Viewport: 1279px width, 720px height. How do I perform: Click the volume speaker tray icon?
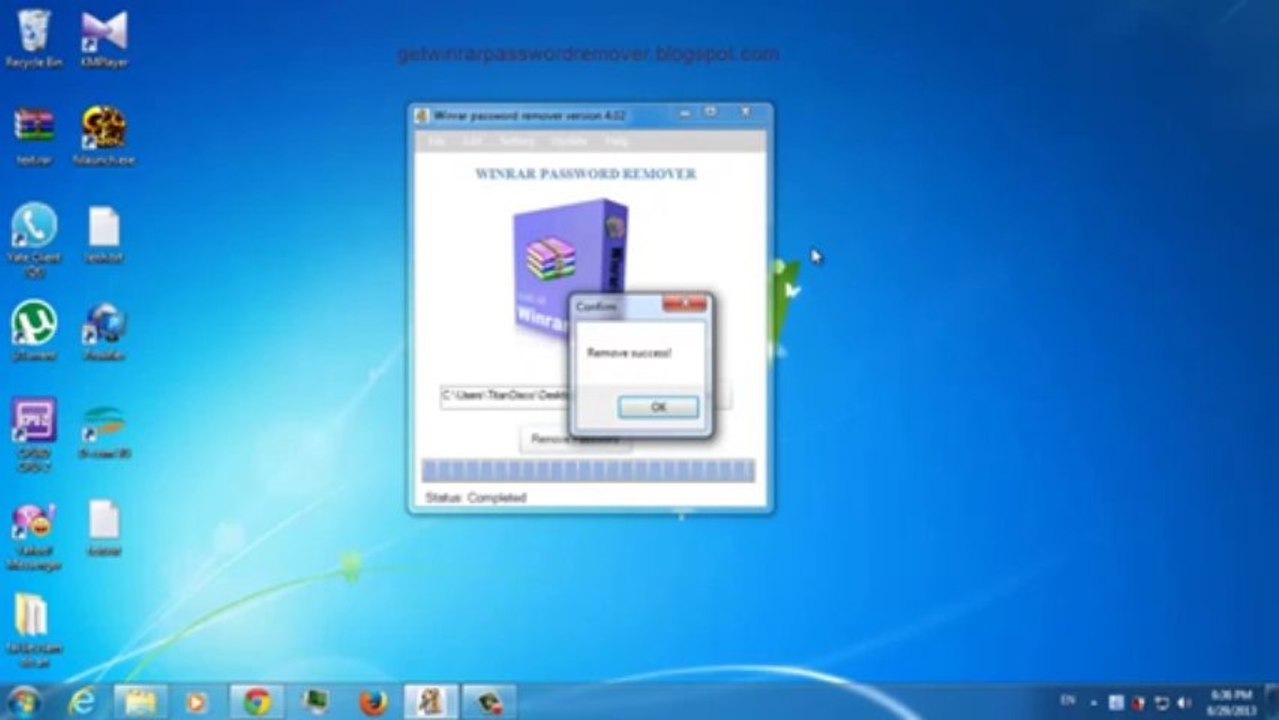1185,702
